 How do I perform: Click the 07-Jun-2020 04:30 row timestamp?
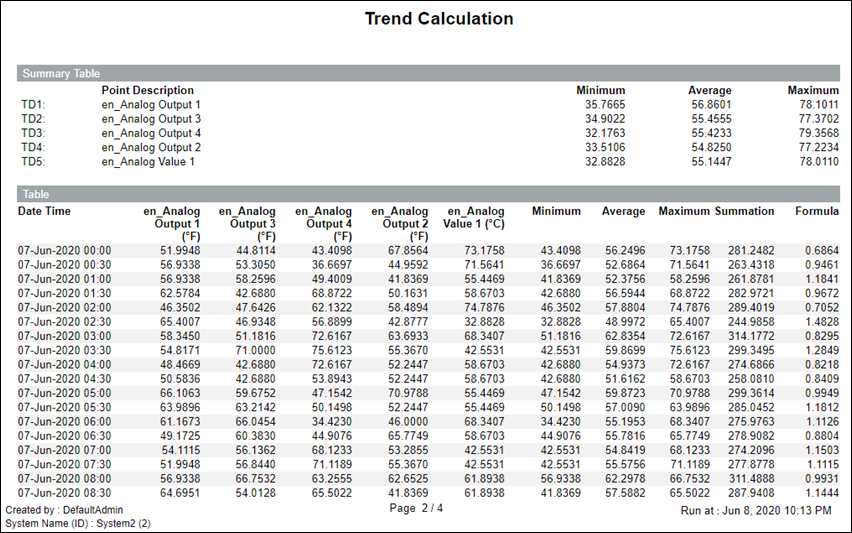[64, 380]
